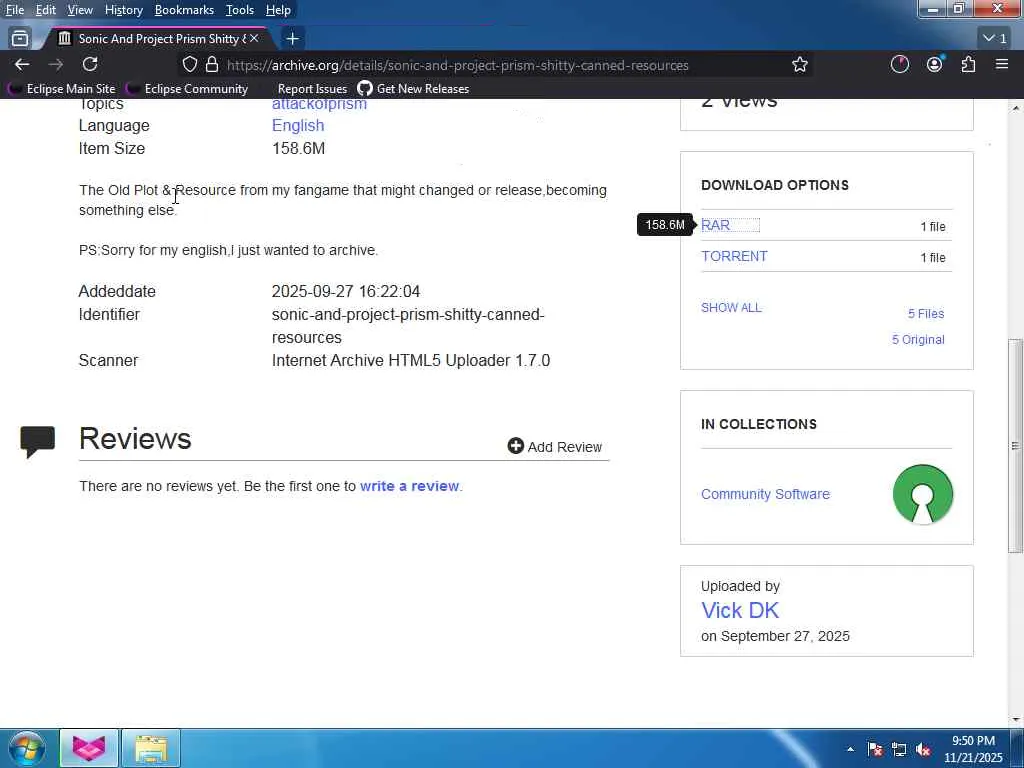This screenshot has height=768, width=1024.
Task: Open the Windows Start menu
Action: pyautogui.click(x=26, y=748)
